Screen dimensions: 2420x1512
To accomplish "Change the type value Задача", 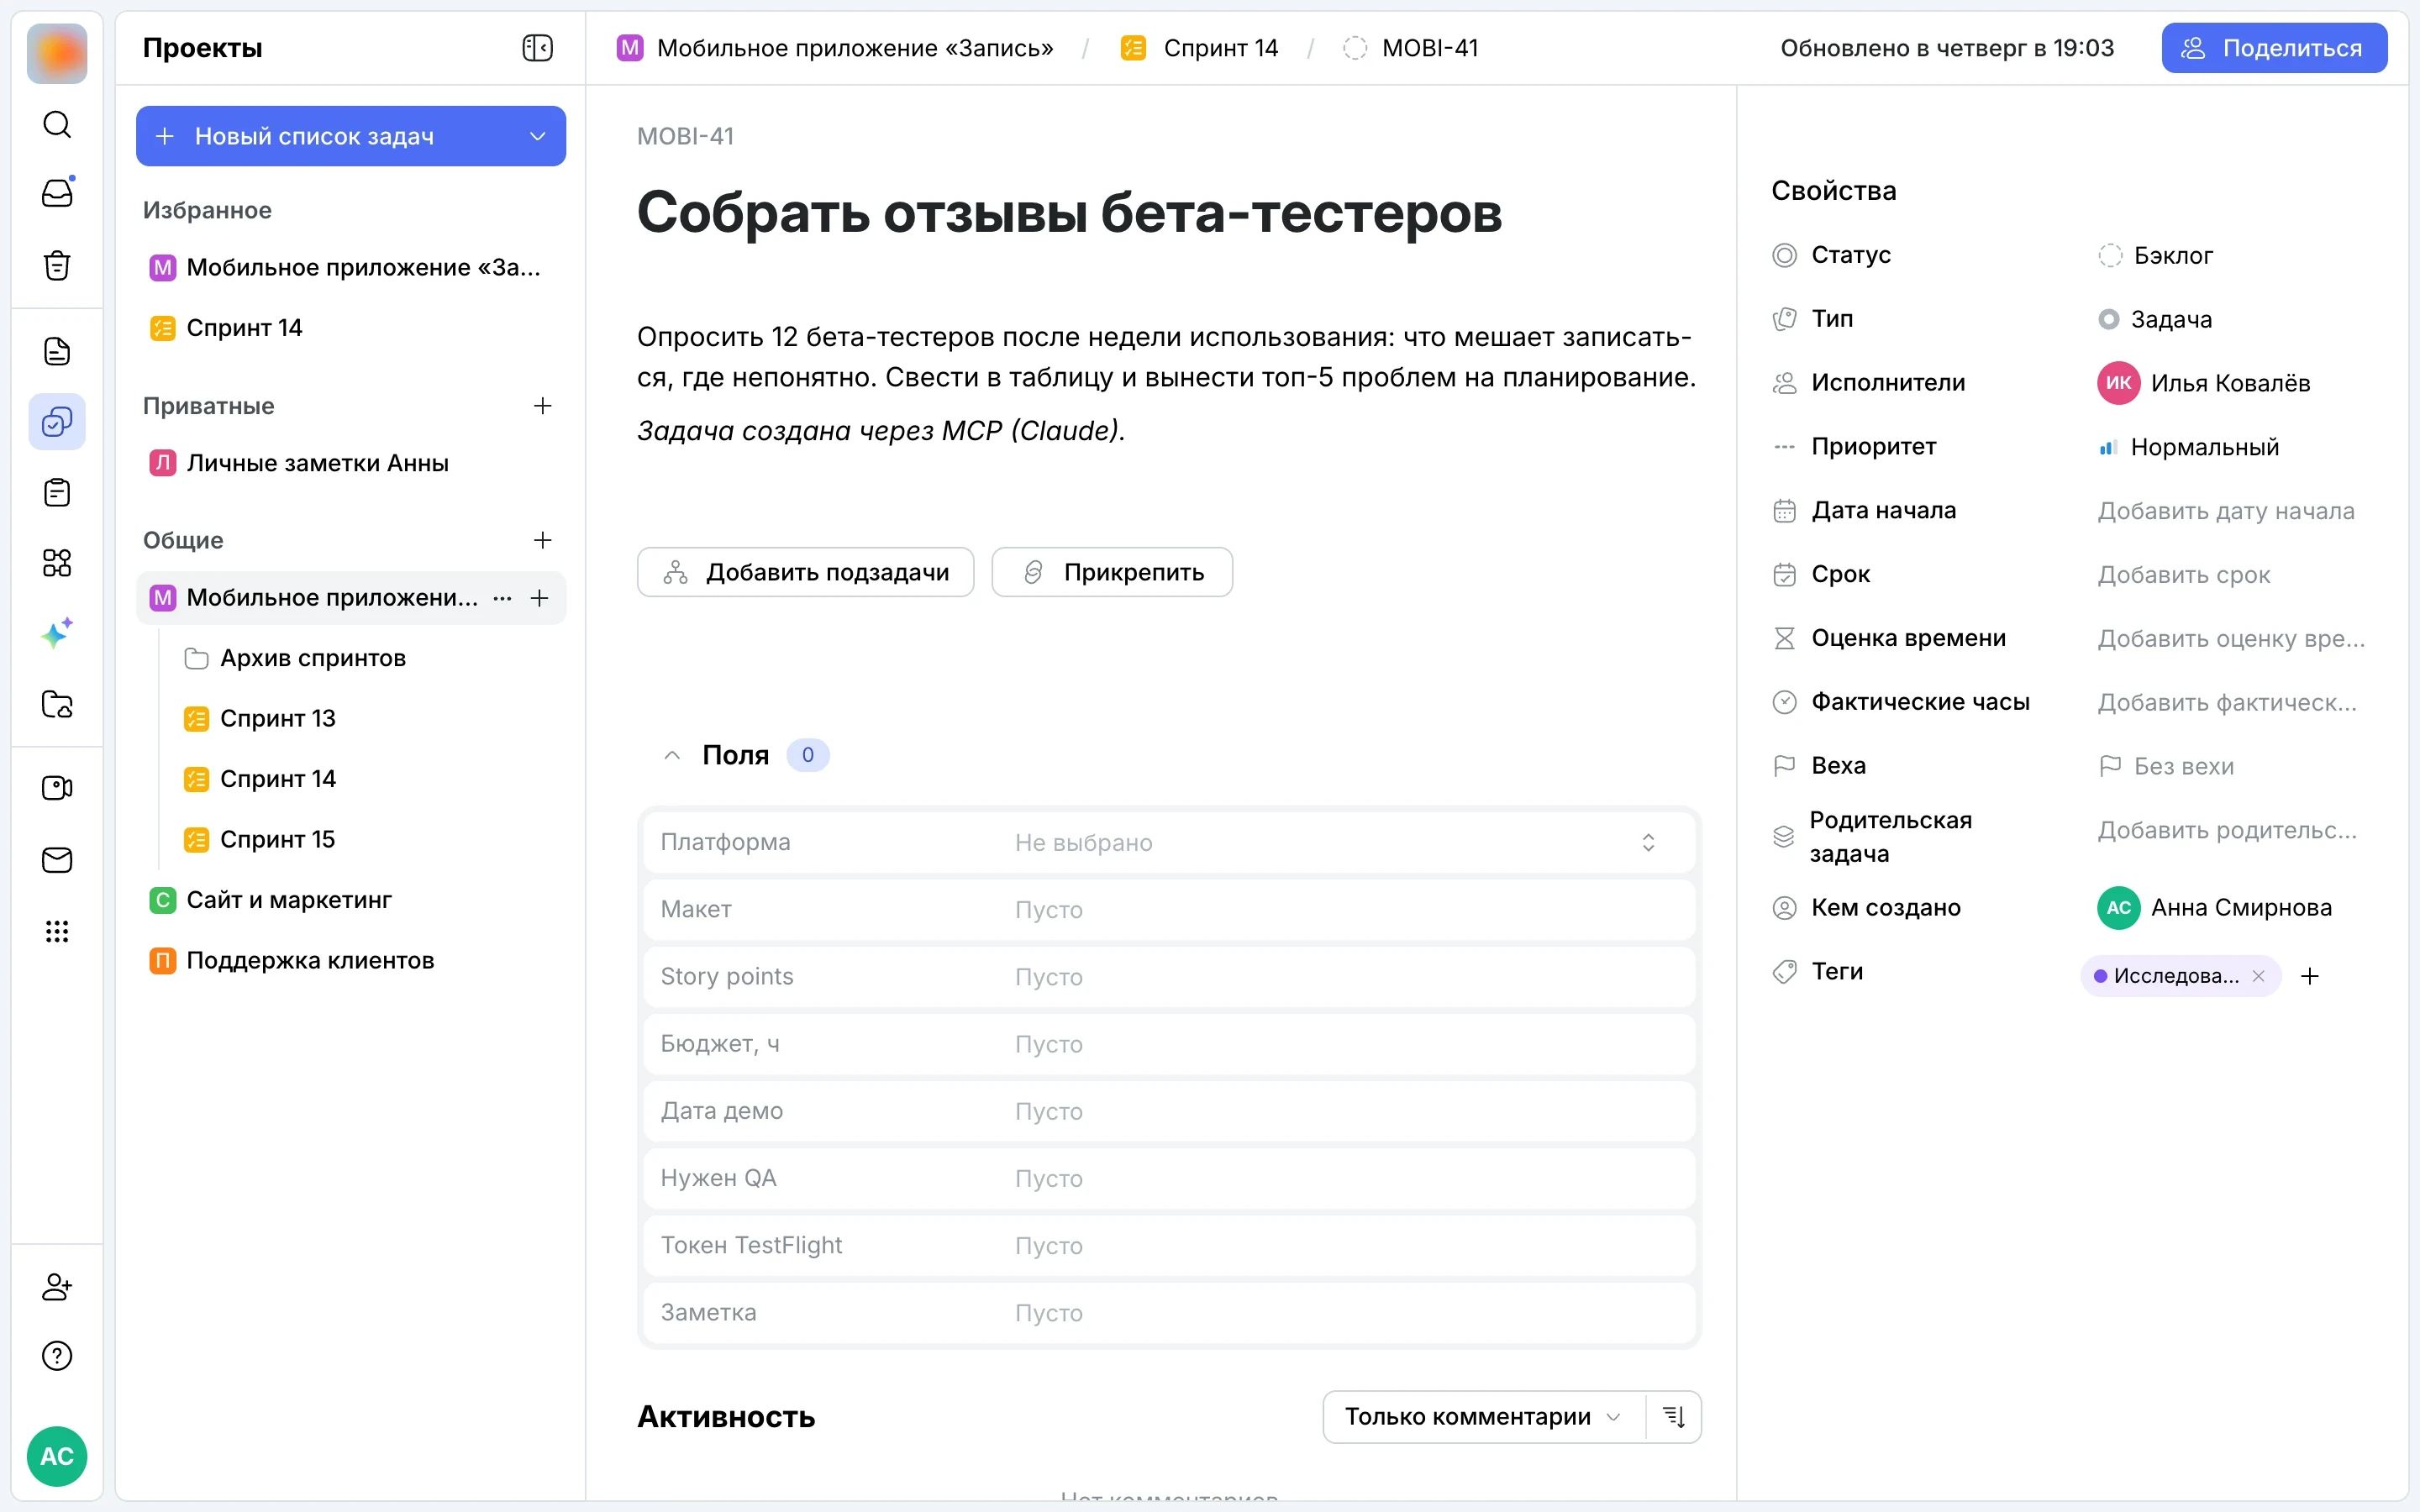I will click(2155, 319).
